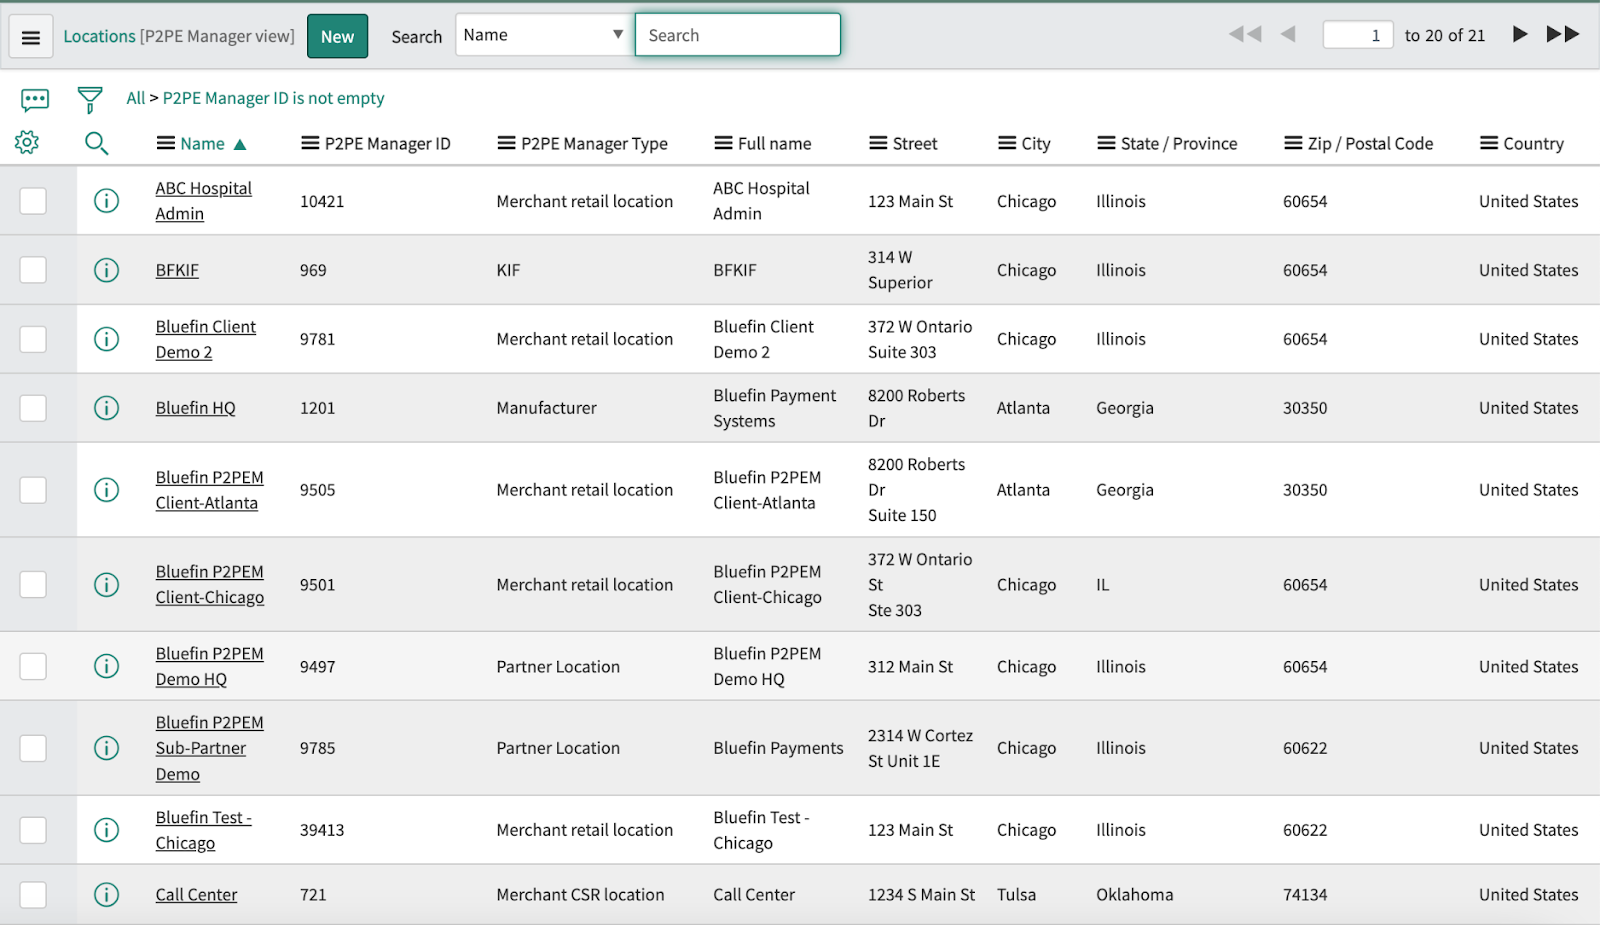This screenshot has width=1600, height=925.
Task: Open the filter builder funnel icon
Action: tap(89, 99)
